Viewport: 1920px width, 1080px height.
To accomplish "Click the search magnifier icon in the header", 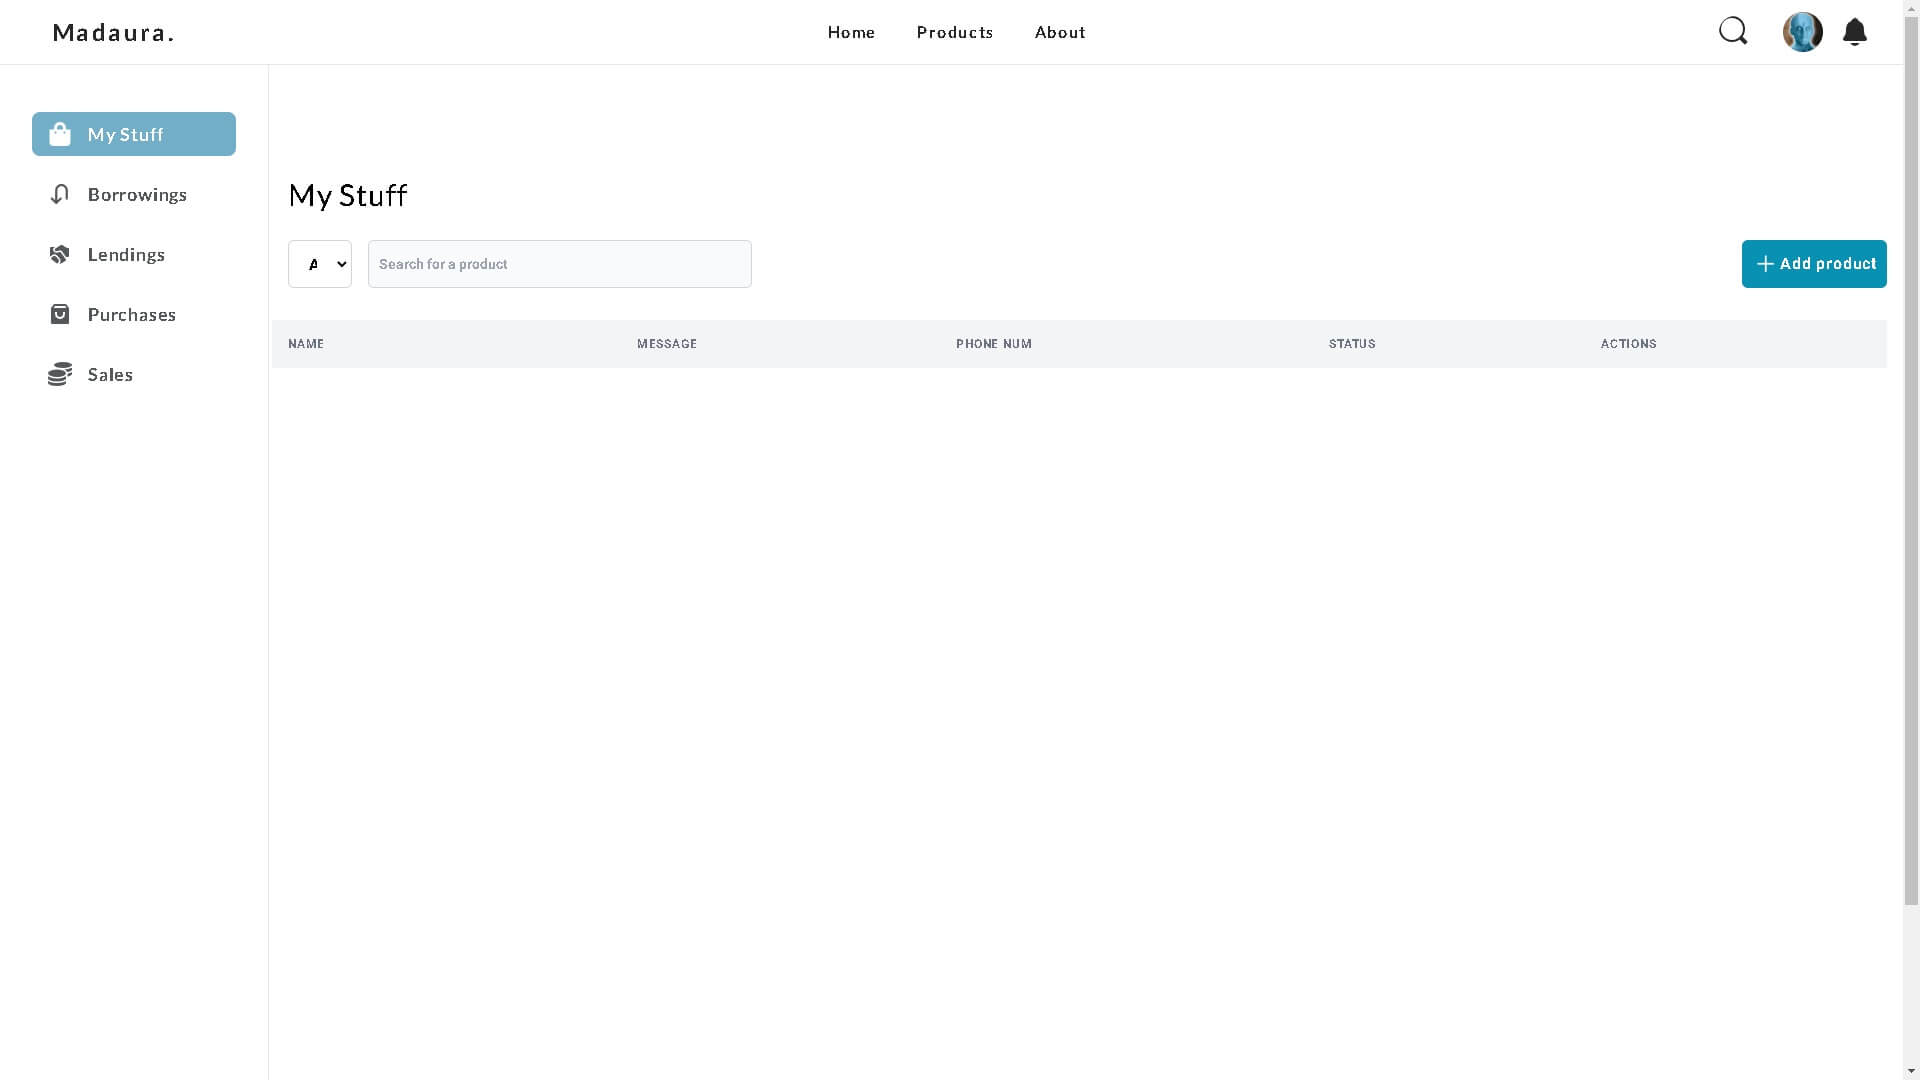I will 1733,32.
